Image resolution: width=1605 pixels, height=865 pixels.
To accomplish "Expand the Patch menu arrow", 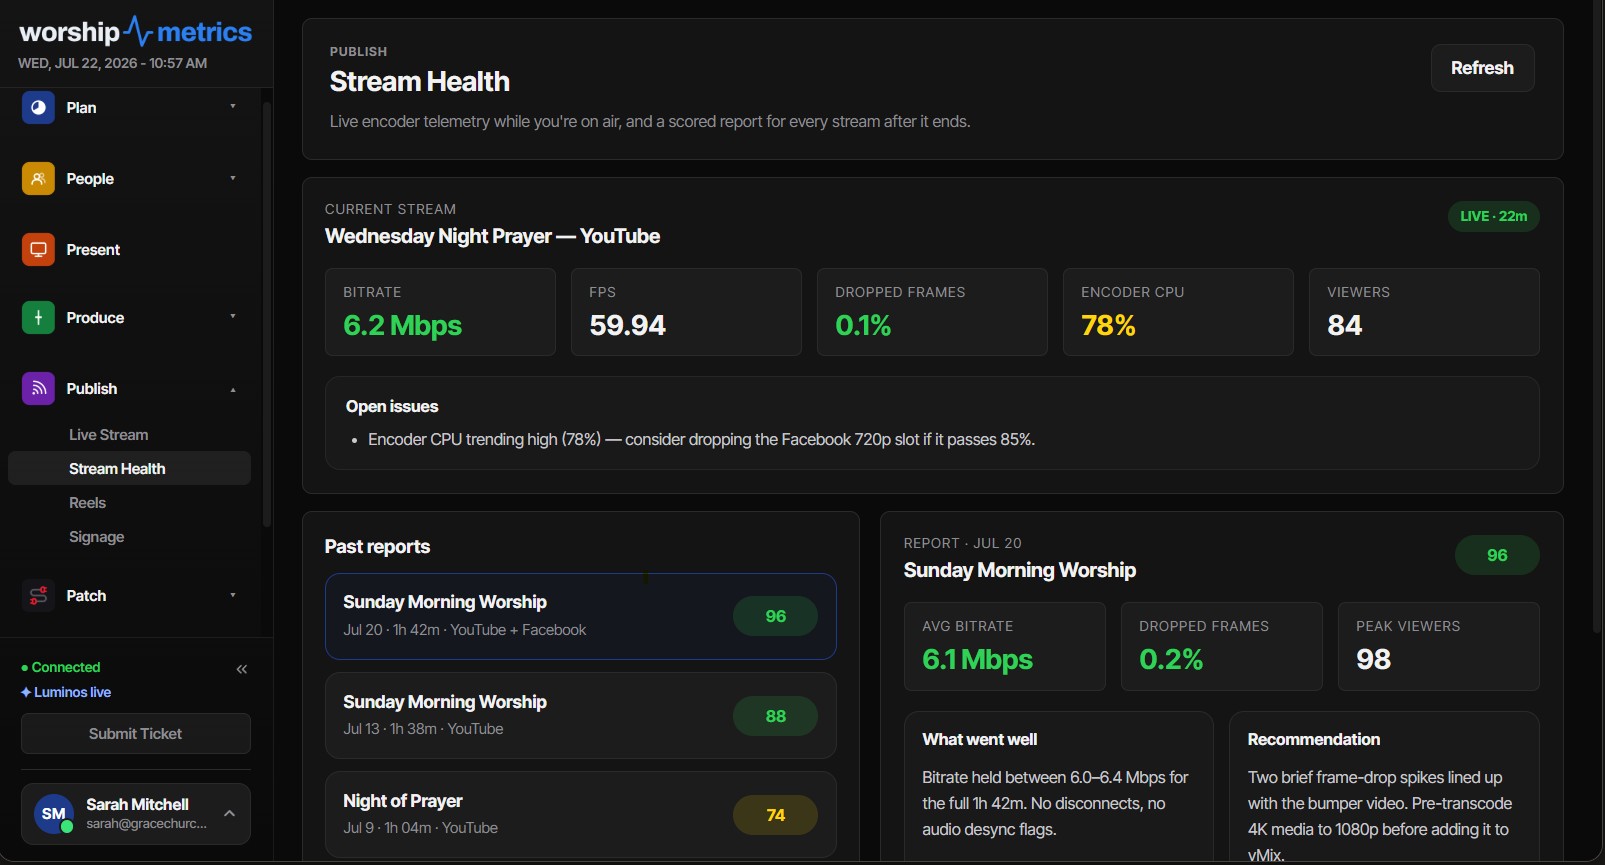I will tap(233, 595).
